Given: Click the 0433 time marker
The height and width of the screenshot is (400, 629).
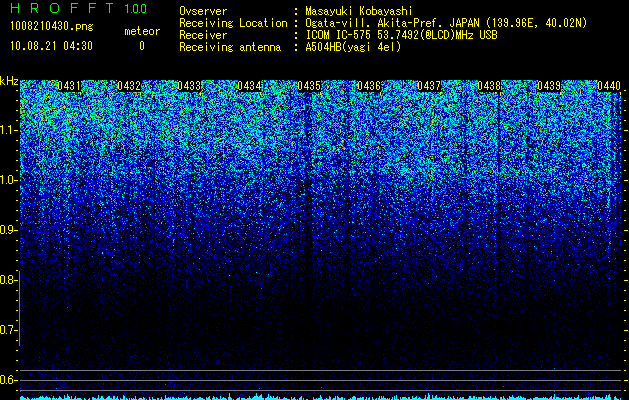Looking at the screenshot, I should pyautogui.click(x=189, y=86).
